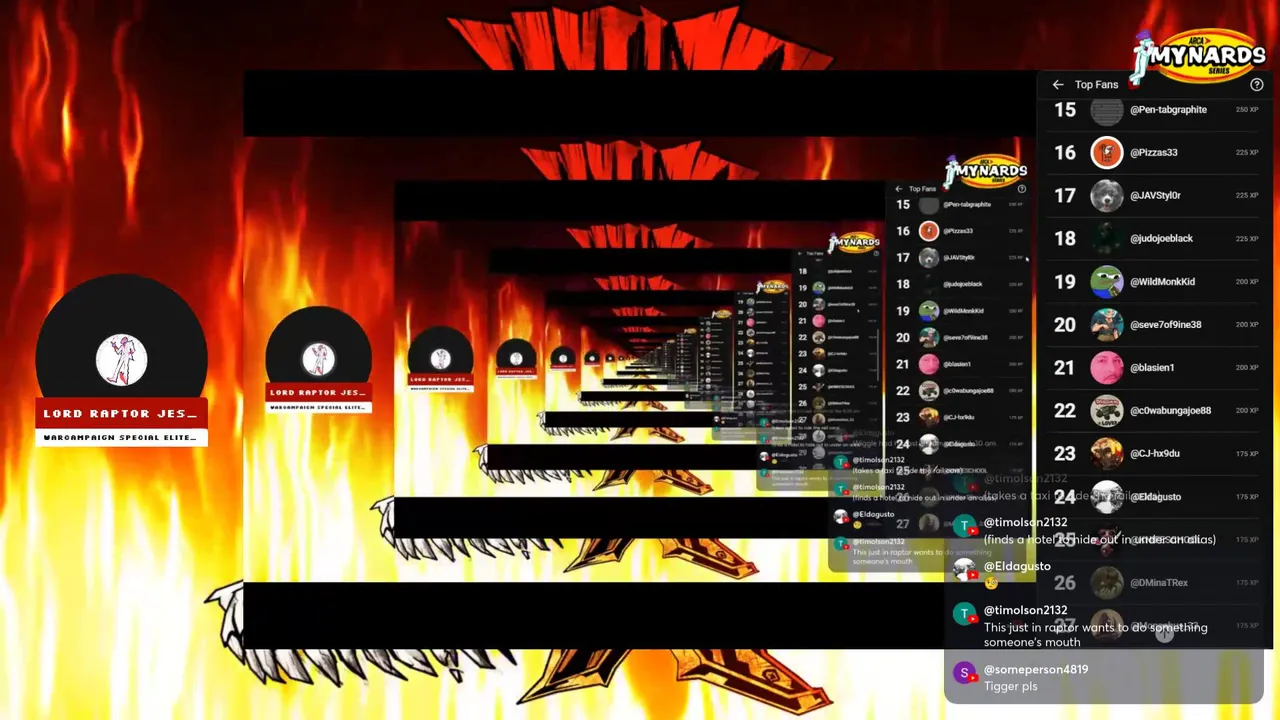Select username @blasien1
This screenshot has height=720, width=1280.
point(1151,368)
